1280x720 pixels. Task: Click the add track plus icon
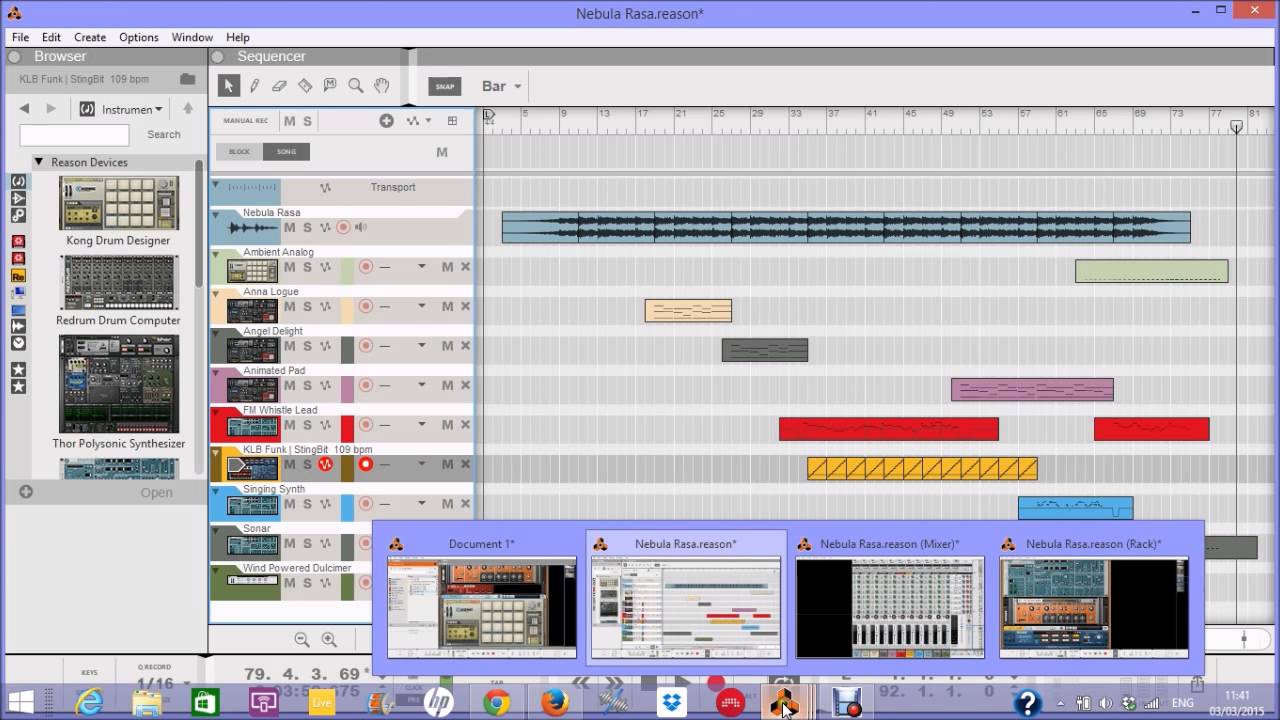(x=386, y=121)
